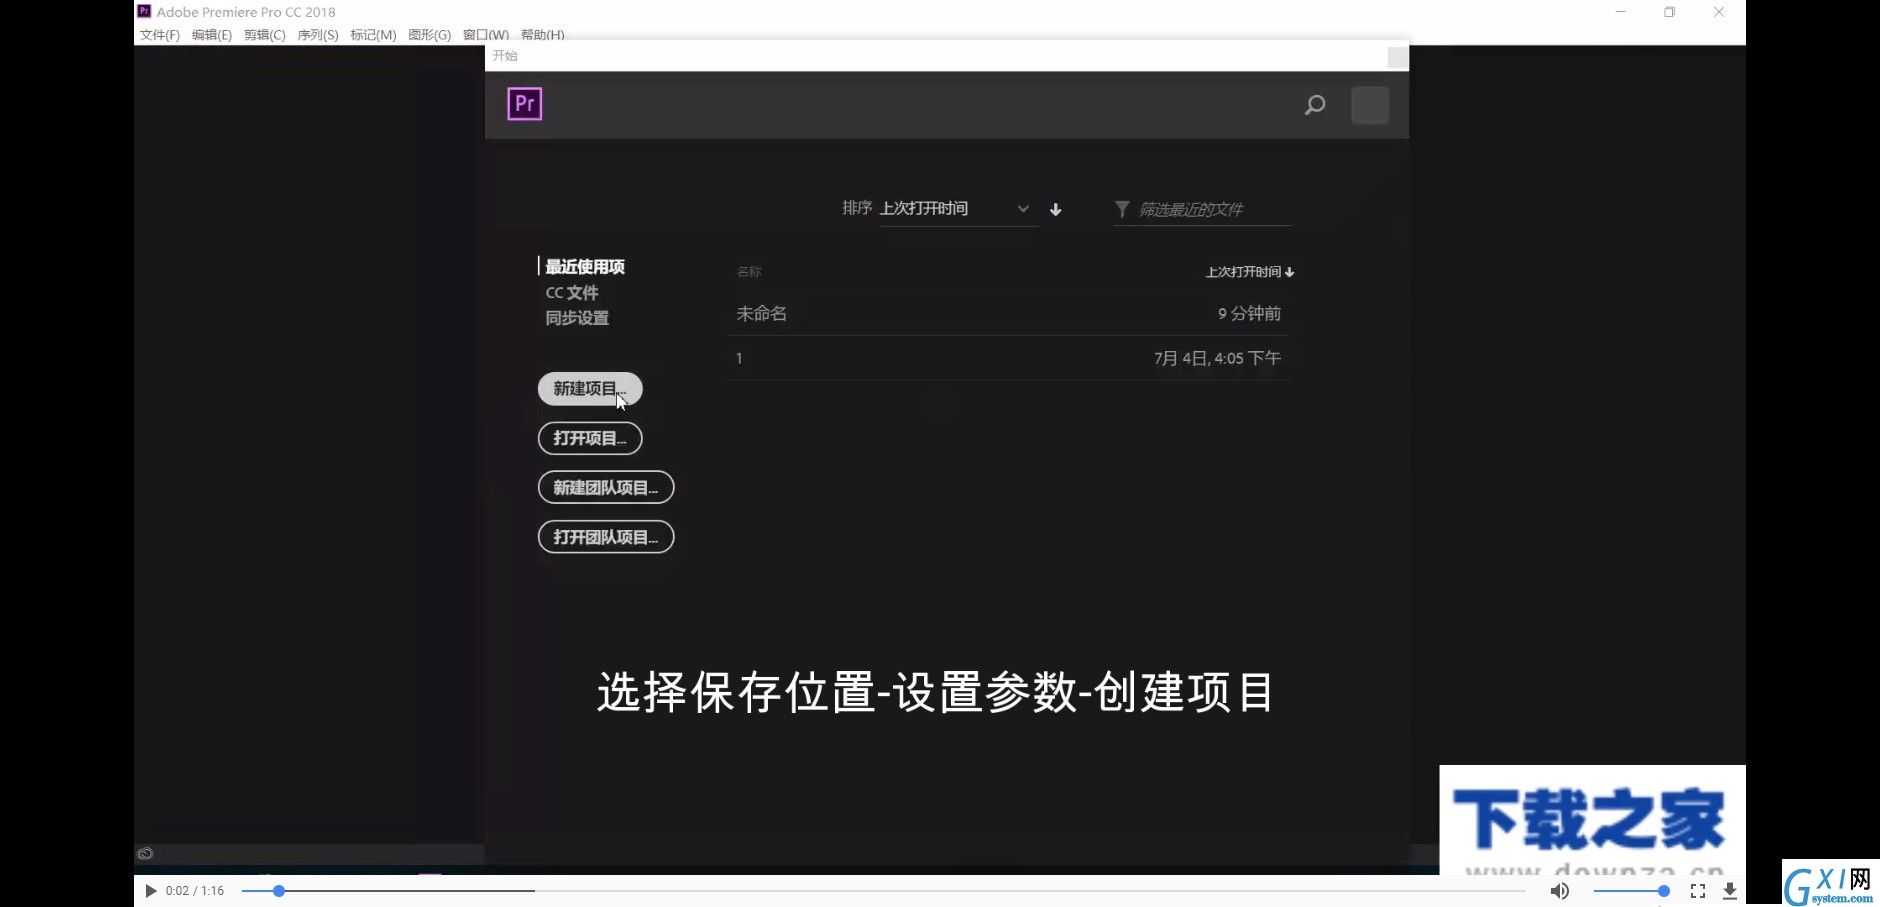1880x907 pixels.
Task: Open the recent project named 1
Action: pos(1008,358)
